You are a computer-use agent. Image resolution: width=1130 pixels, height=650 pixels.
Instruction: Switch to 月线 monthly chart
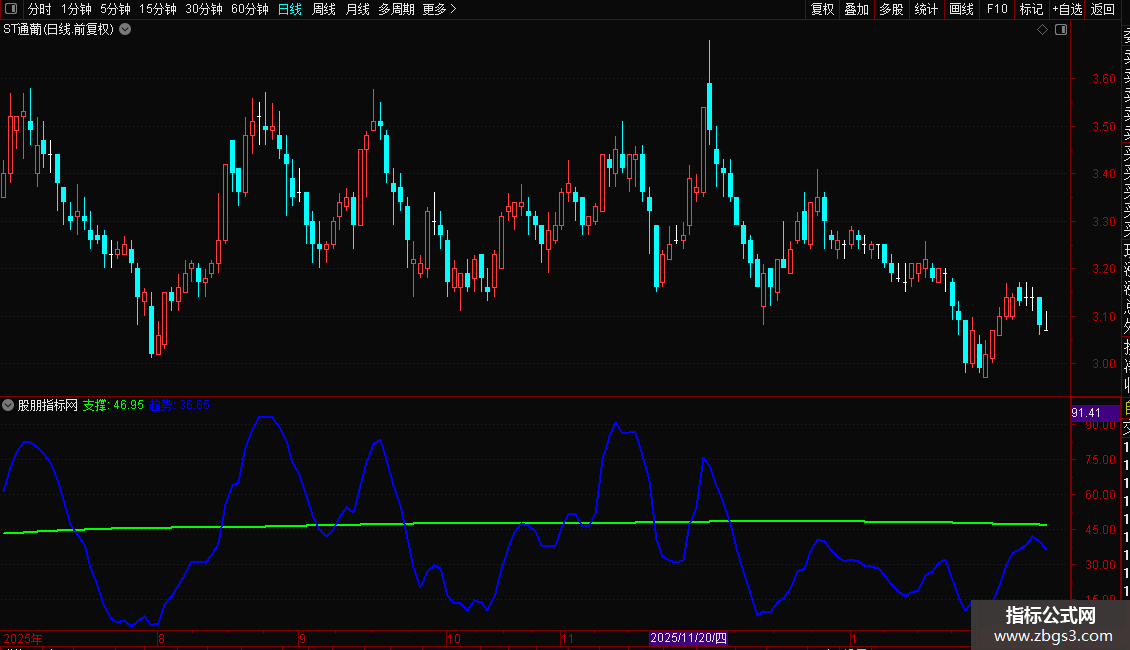pos(357,9)
